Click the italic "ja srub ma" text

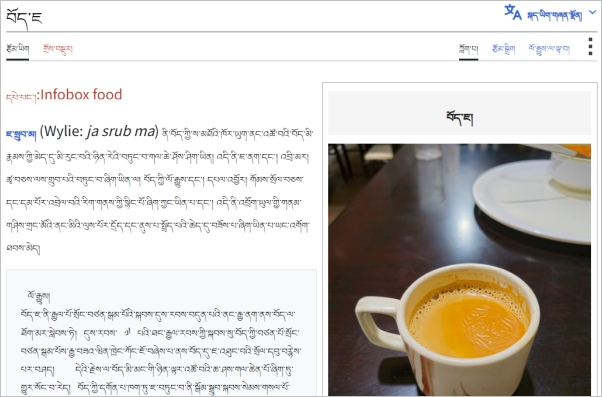coord(120,131)
